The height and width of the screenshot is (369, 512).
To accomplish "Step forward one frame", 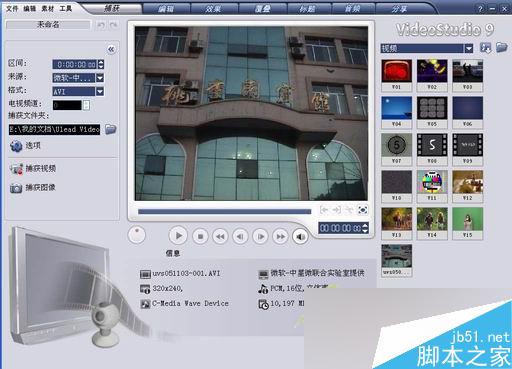I will tap(260, 237).
